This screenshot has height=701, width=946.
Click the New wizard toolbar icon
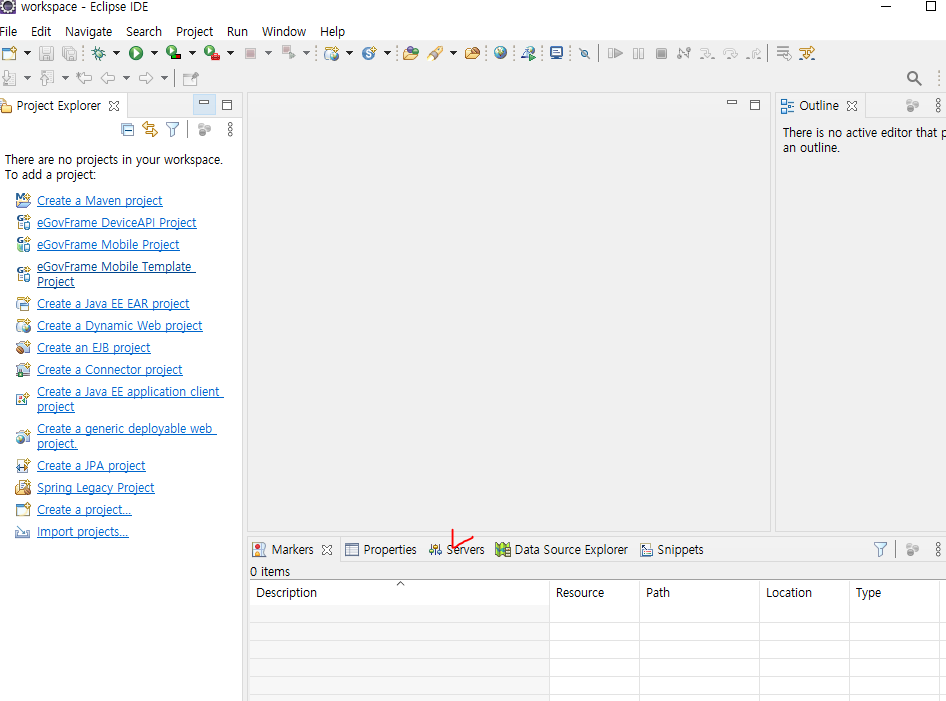9,53
